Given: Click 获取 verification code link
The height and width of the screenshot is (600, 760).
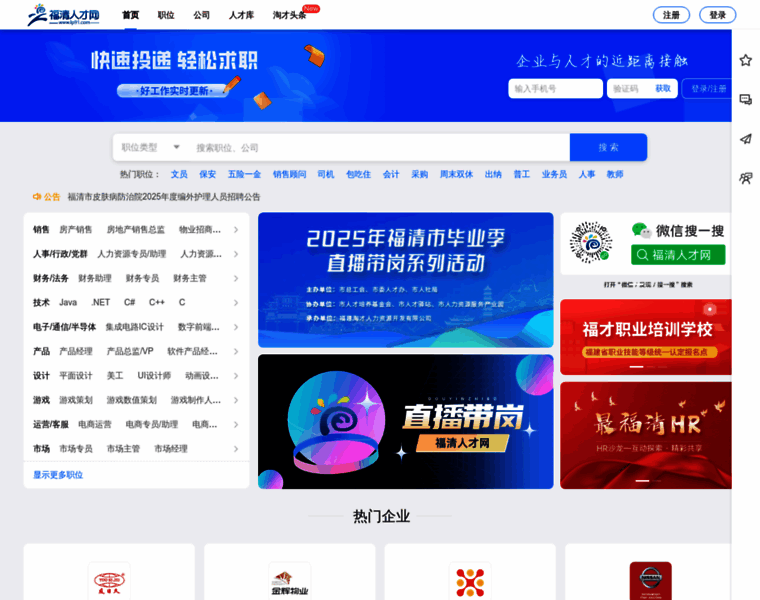Looking at the screenshot, I should (x=663, y=89).
